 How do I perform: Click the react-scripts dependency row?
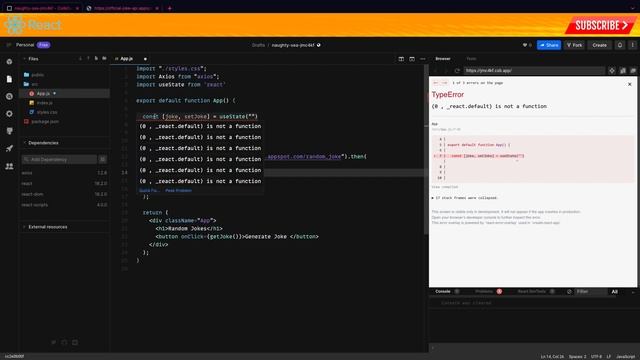(x=64, y=205)
